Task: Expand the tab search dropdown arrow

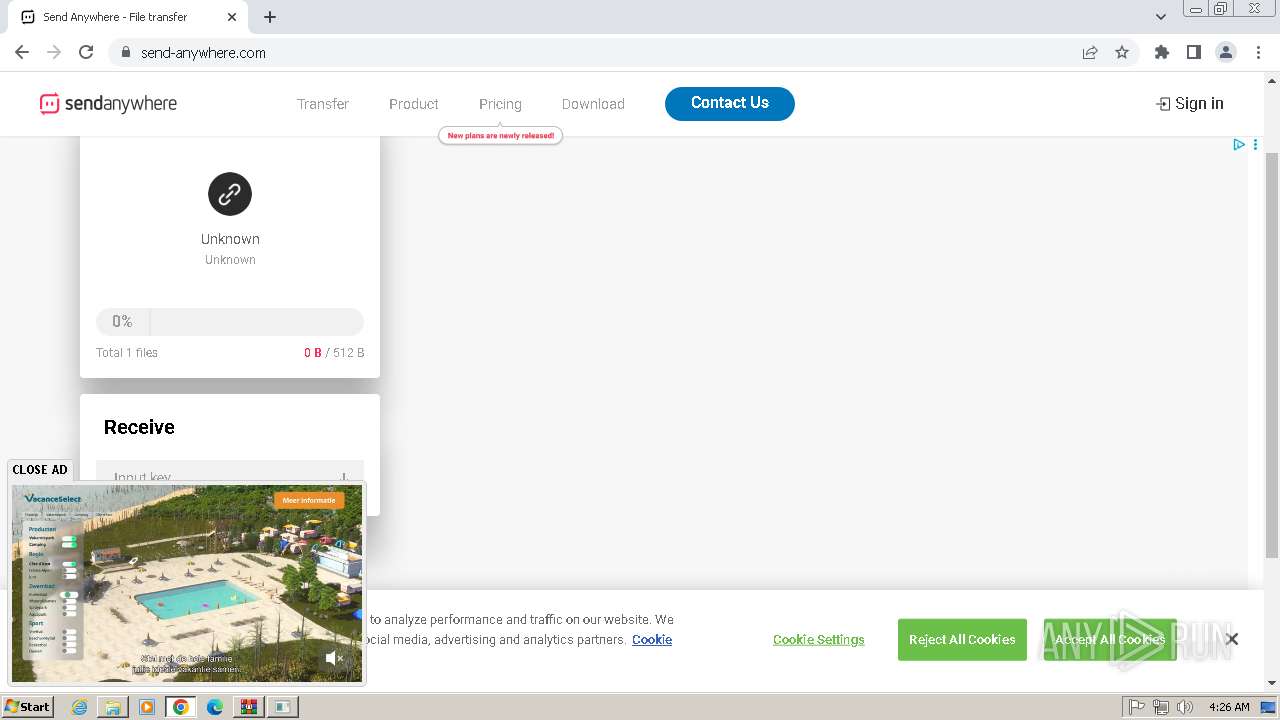Action: pos(1161,17)
